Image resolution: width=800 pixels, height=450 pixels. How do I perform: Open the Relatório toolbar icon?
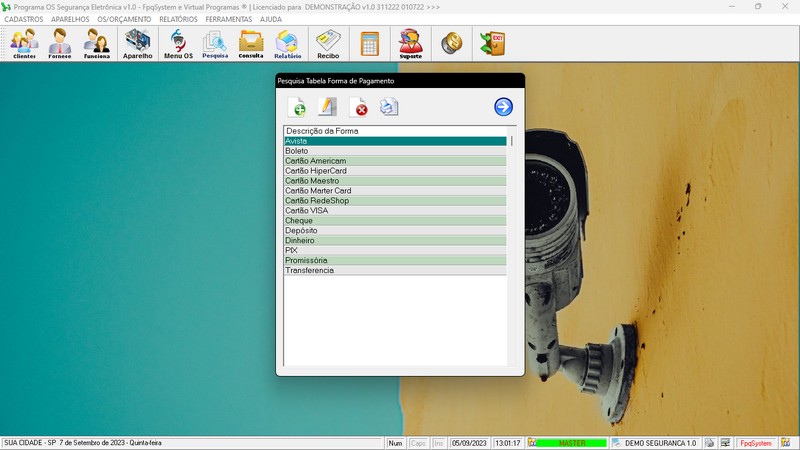287,44
